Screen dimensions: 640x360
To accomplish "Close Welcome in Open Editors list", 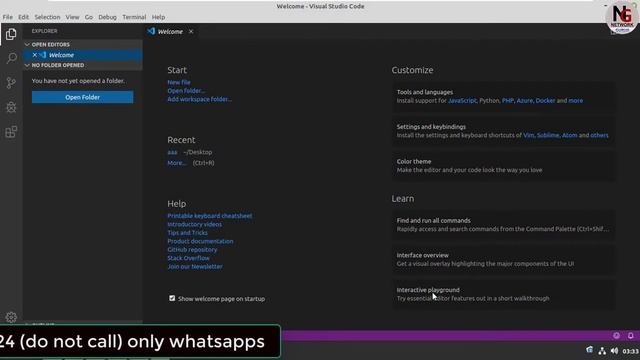I will coord(35,55).
